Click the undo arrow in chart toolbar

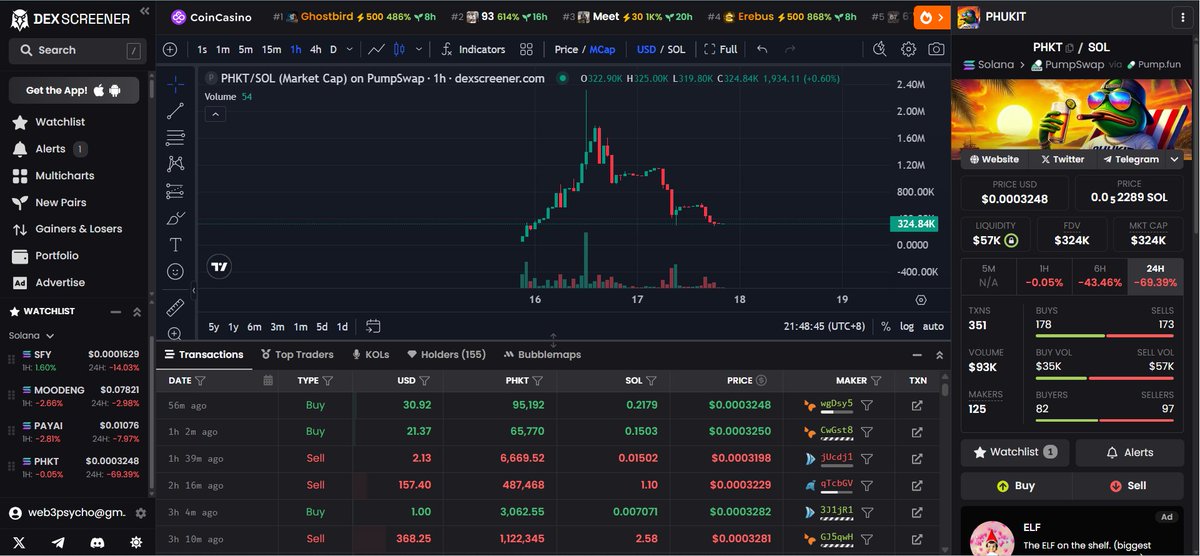pos(762,49)
